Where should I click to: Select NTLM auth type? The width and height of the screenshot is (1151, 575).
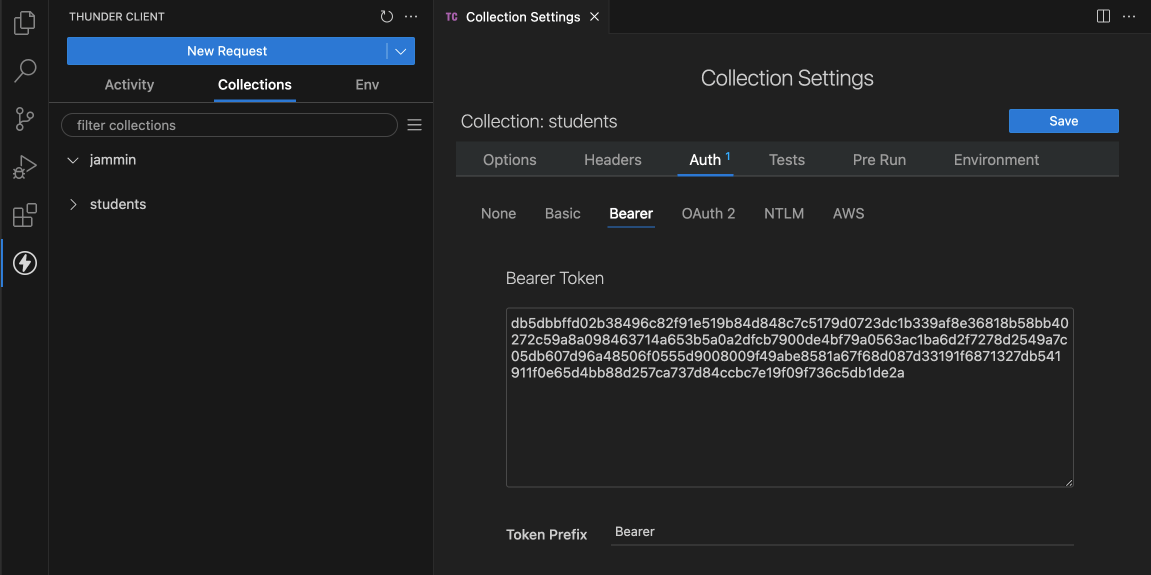(x=784, y=214)
